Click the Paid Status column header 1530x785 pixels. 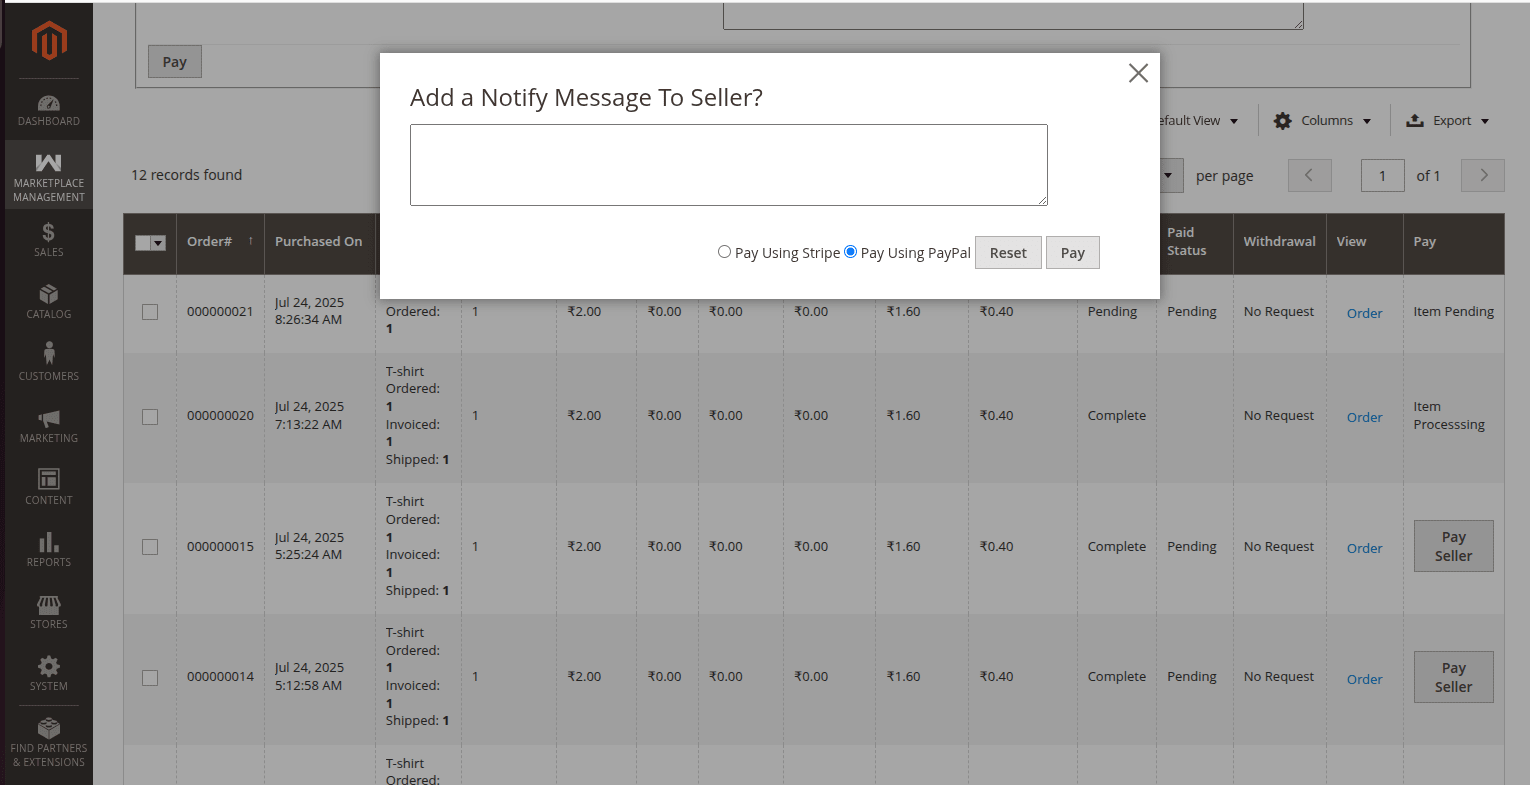coord(1194,242)
